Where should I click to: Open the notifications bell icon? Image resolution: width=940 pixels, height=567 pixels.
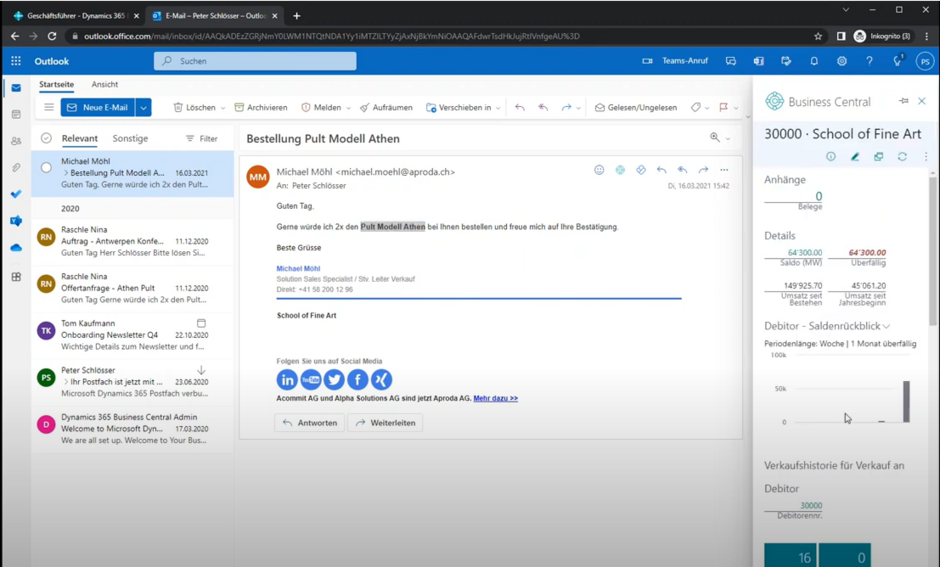(814, 61)
